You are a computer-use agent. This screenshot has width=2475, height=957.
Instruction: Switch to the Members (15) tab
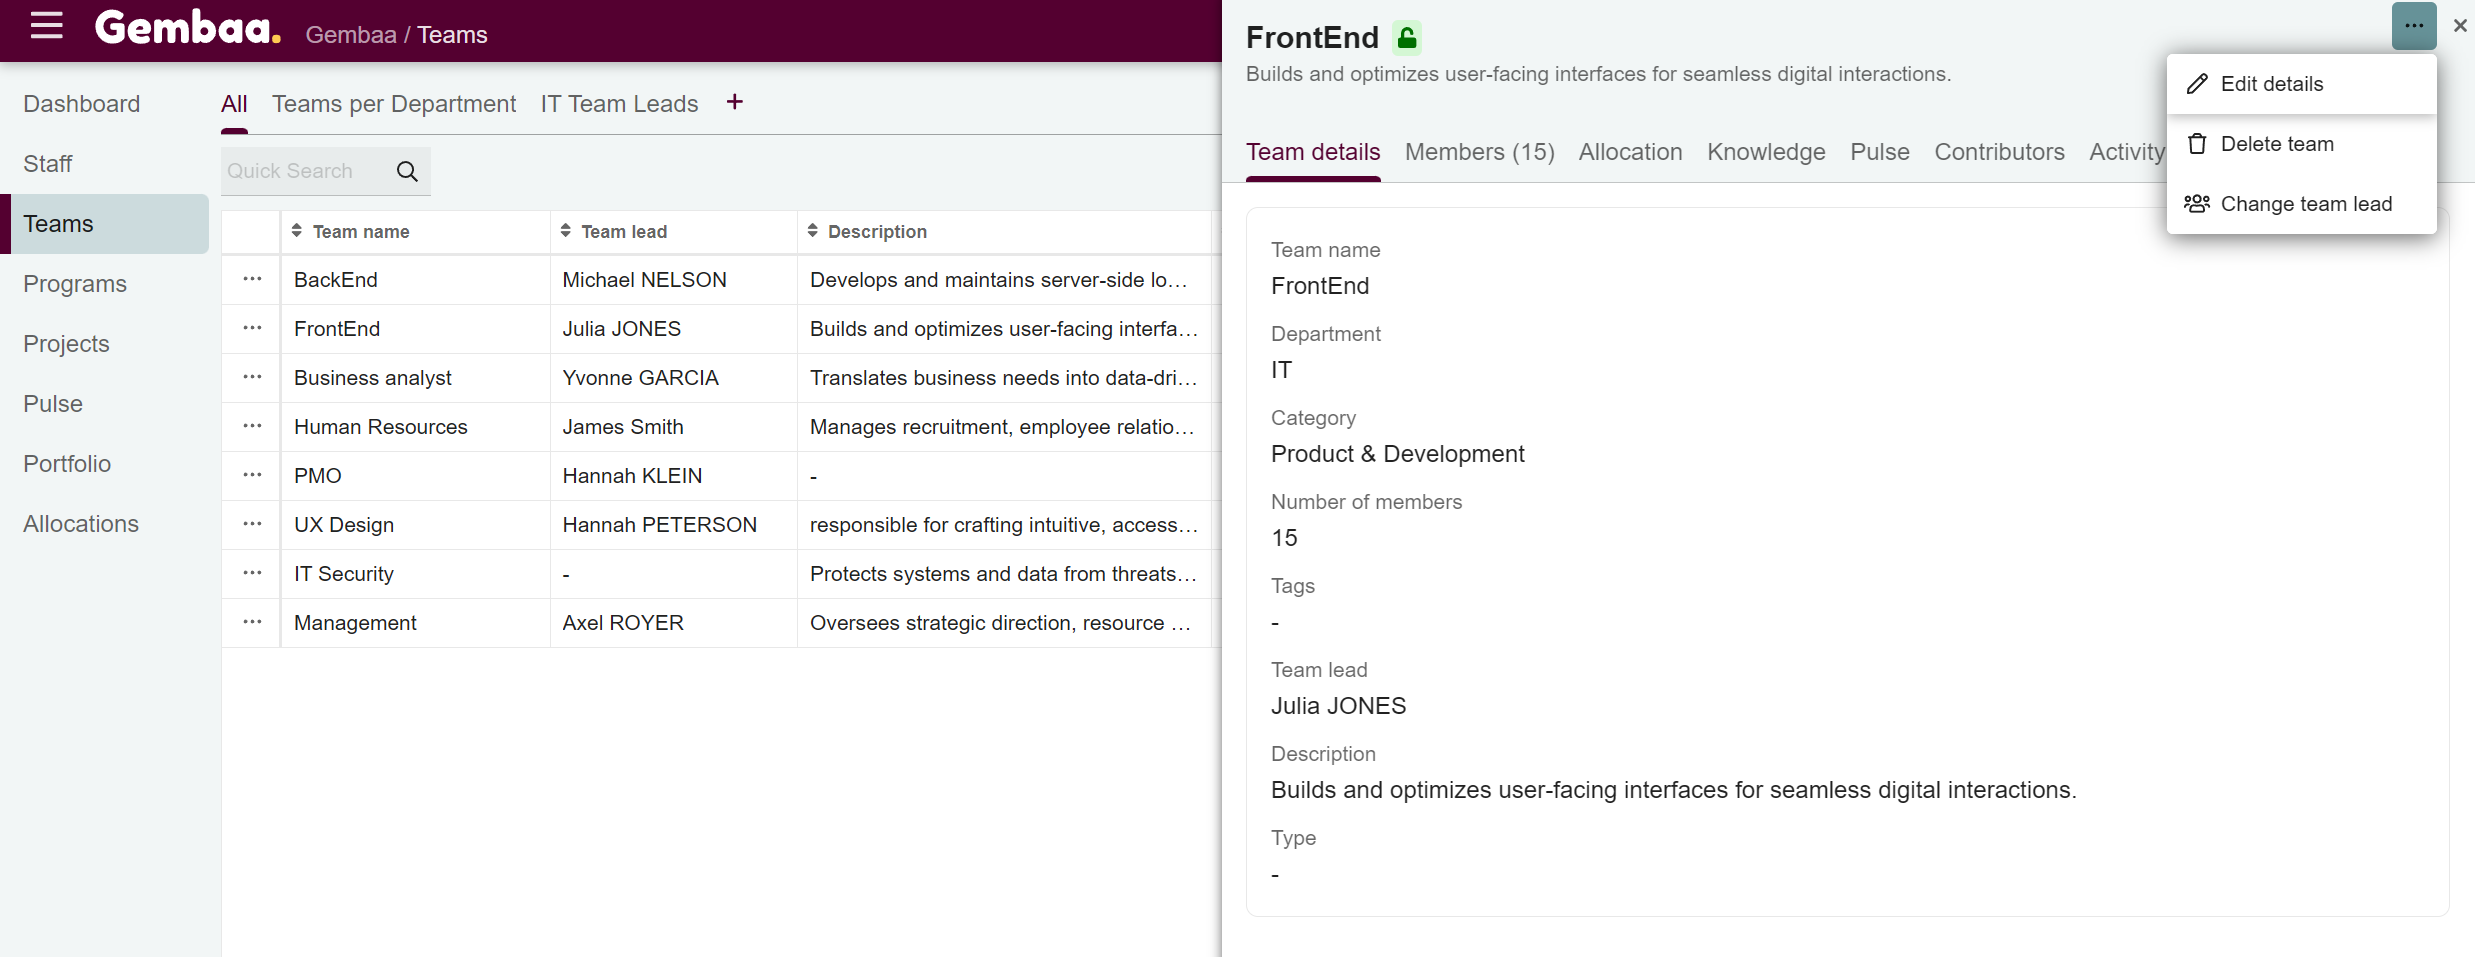tap(1479, 152)
